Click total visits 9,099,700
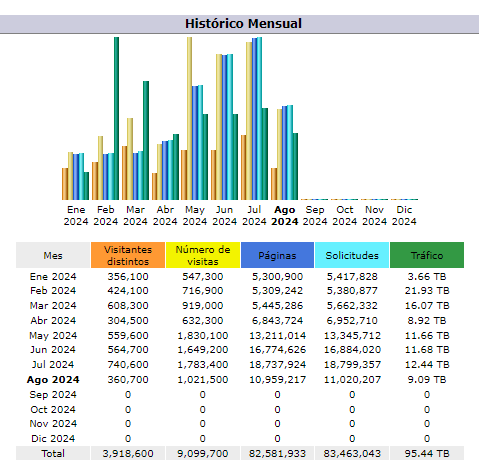 point(203,454)
